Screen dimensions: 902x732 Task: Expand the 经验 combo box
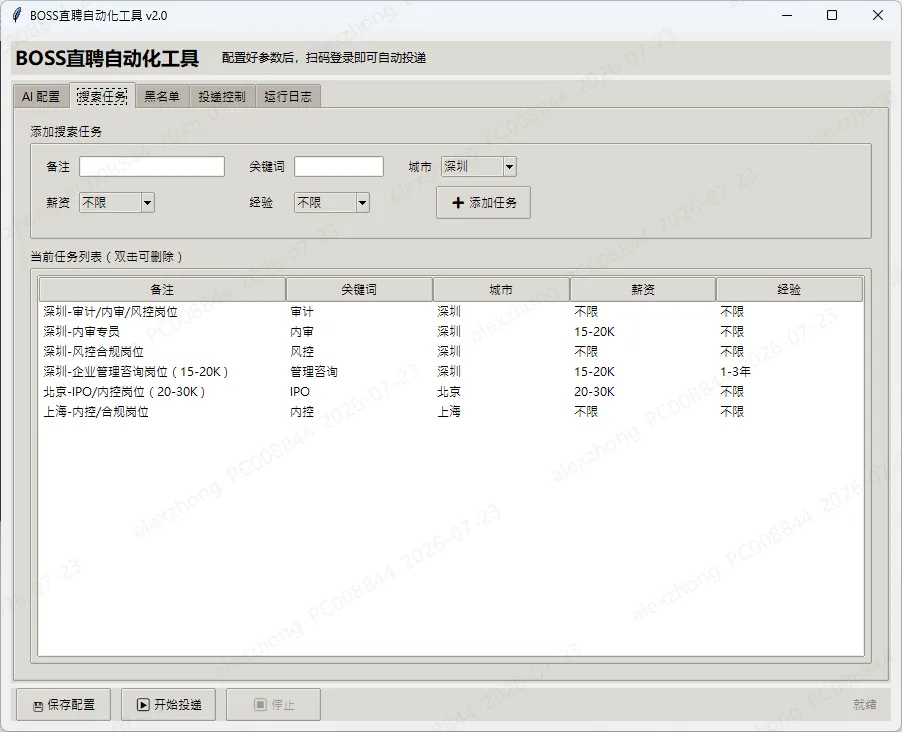tap(332, 203)
